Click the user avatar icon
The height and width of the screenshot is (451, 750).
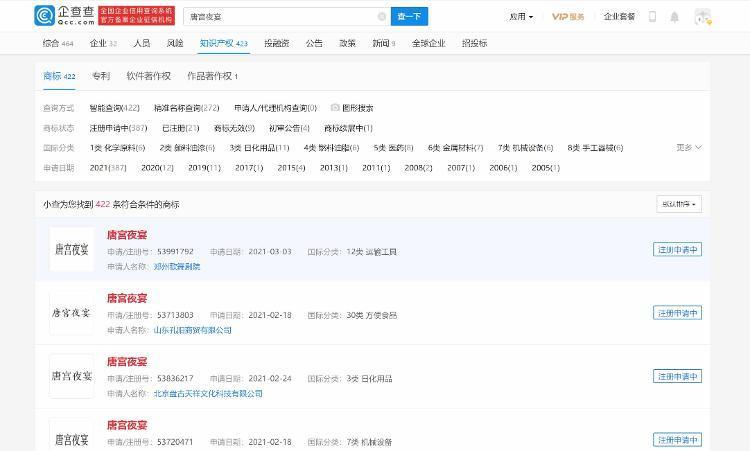pos(703,17)
